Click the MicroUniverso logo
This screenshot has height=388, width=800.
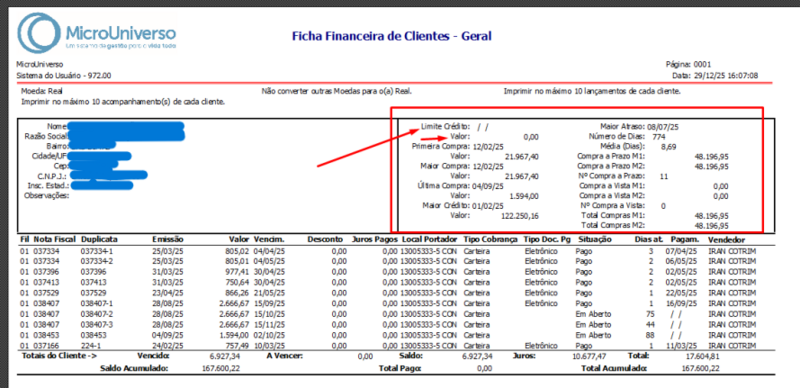pos(96,33)
